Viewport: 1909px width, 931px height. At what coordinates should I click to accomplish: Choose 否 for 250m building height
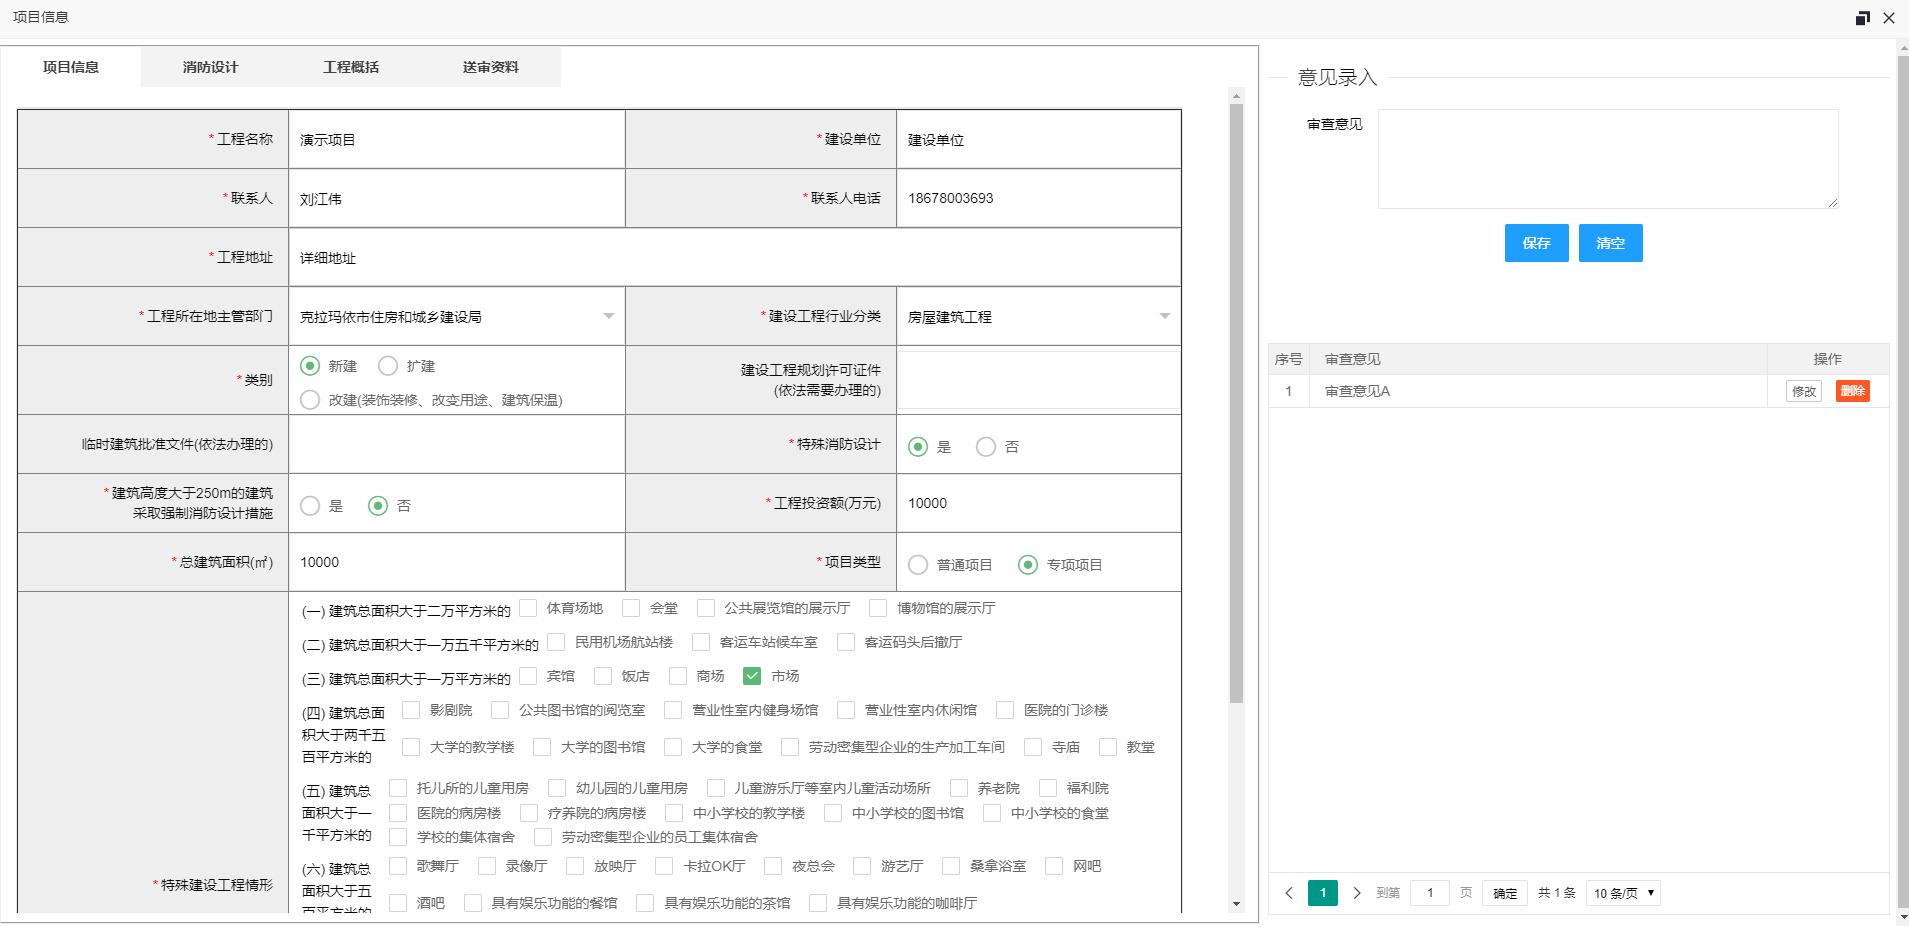[x=378, y=506]
